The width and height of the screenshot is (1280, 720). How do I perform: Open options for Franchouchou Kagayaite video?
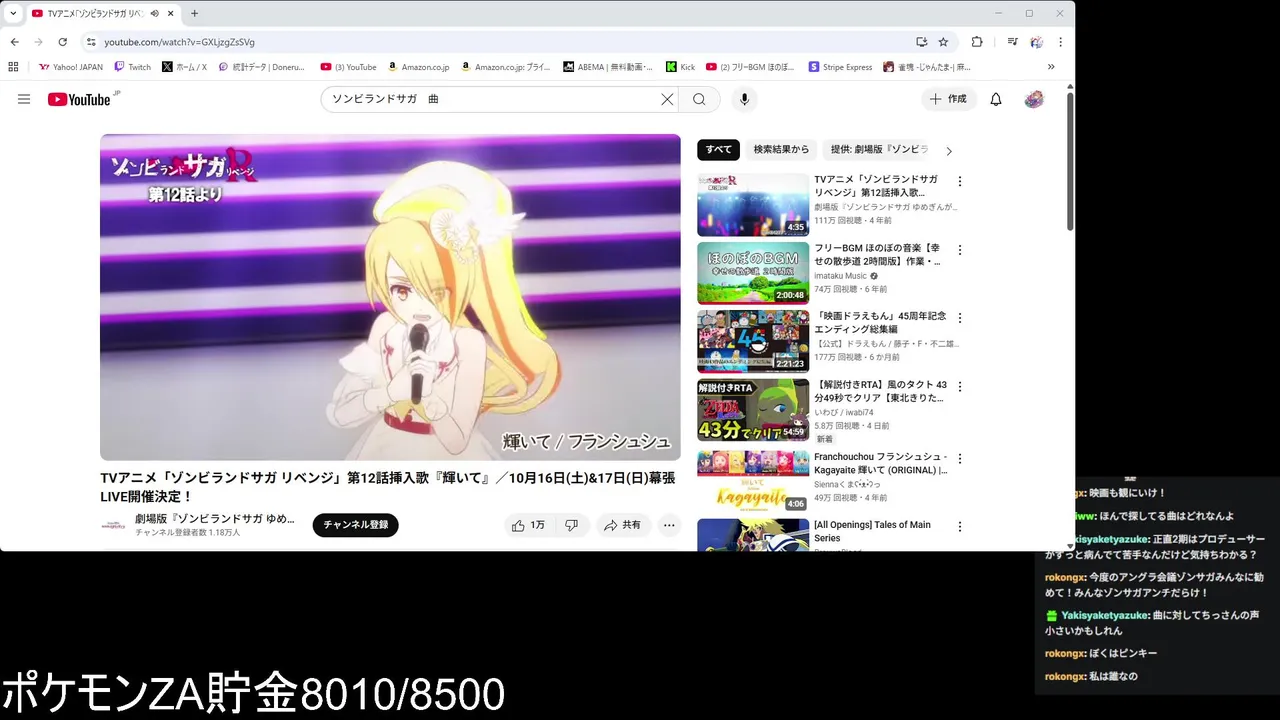pos(960,459)
